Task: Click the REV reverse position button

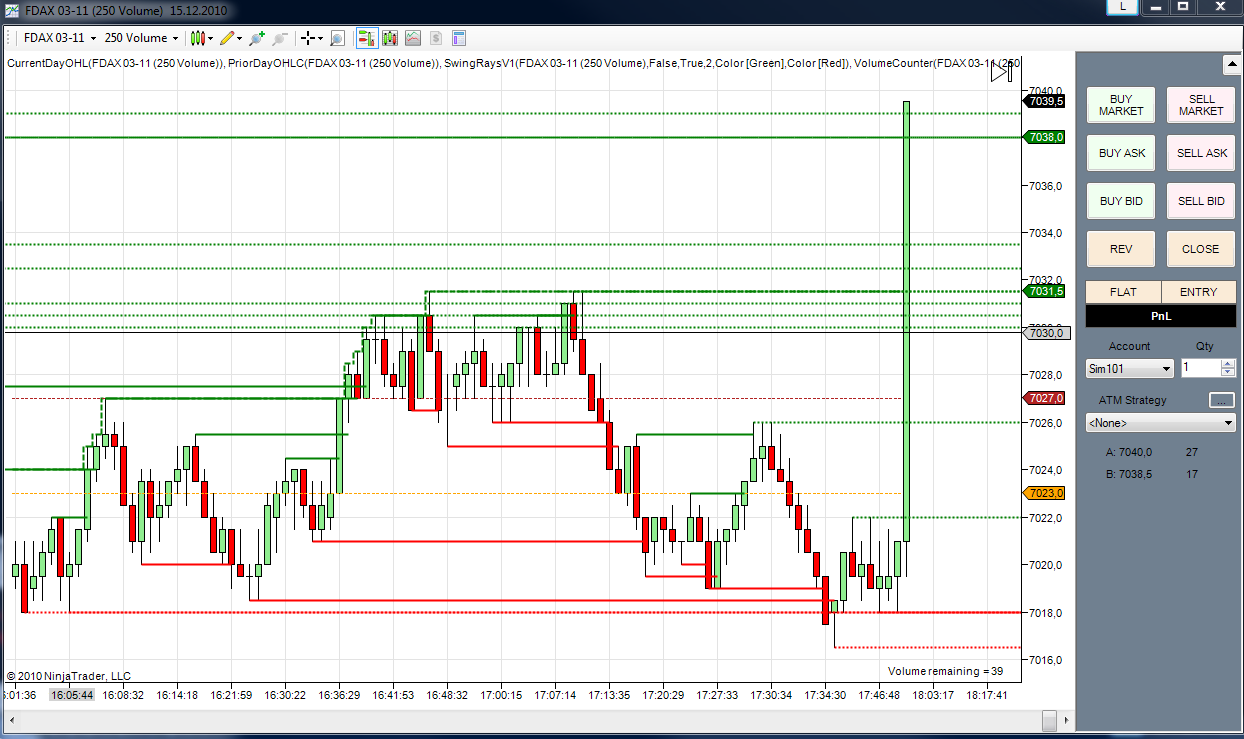Action: (1121, 249)
